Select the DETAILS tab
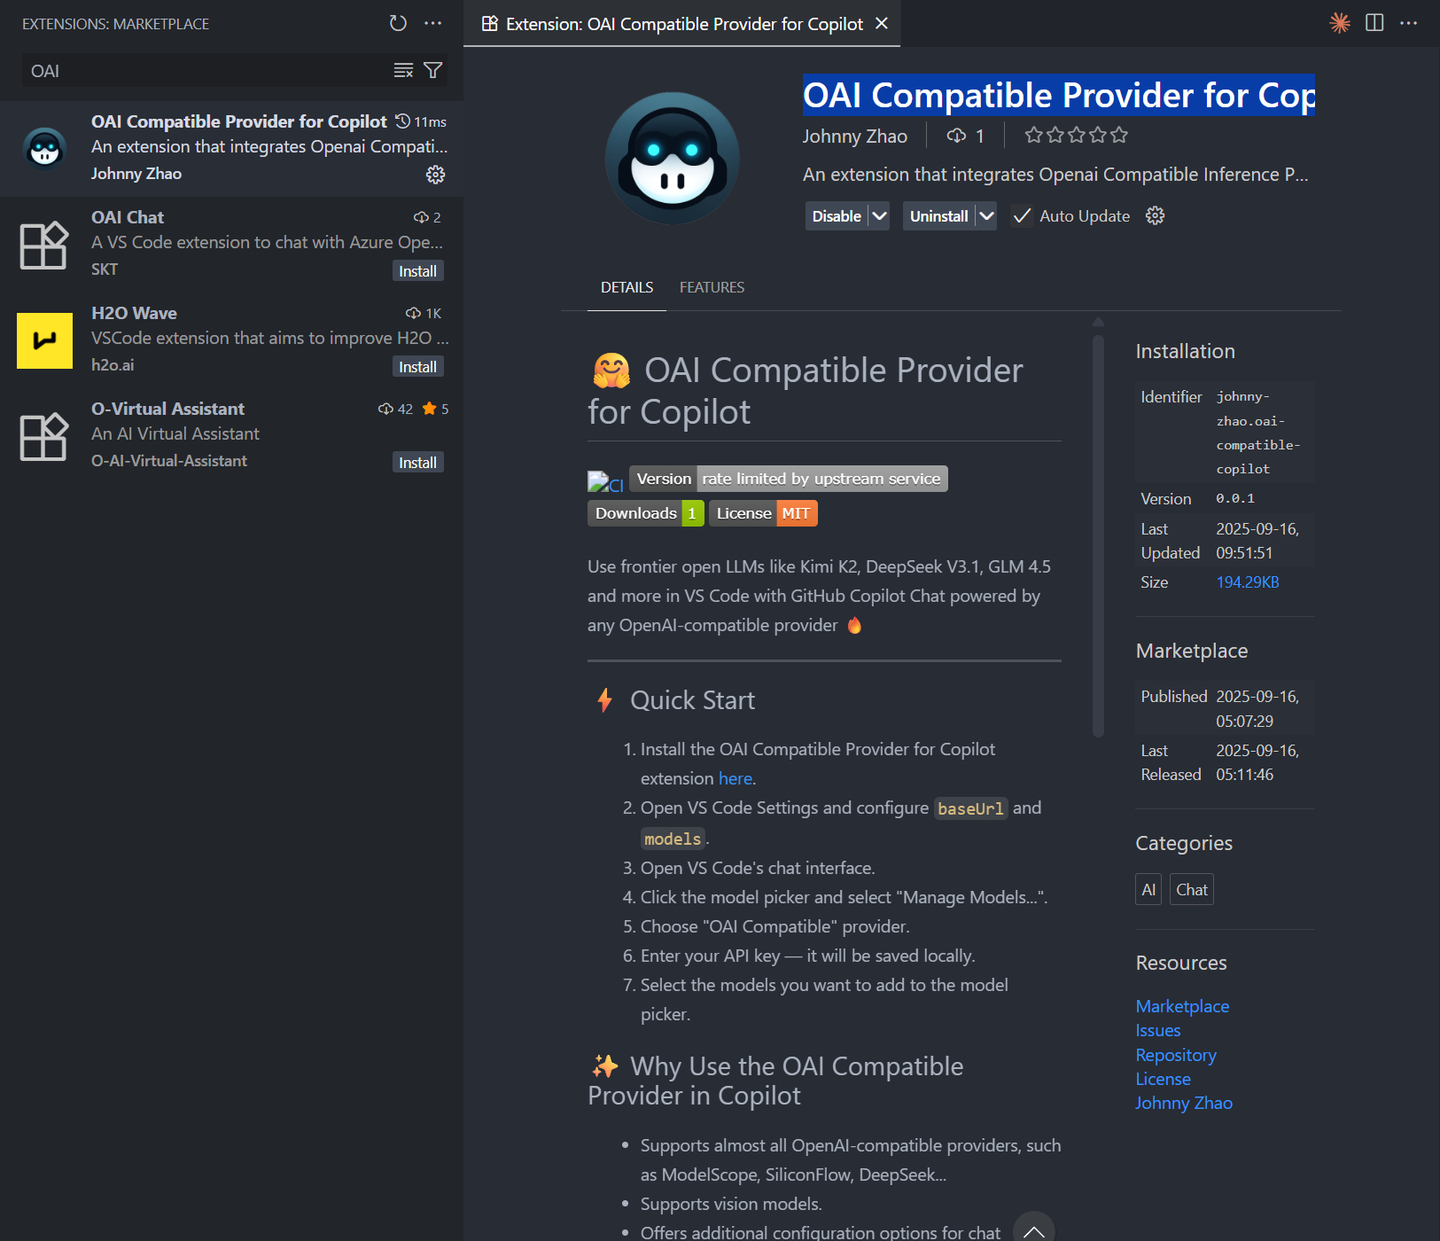Screen dimensions: 1440x1241 click(626, 287)
